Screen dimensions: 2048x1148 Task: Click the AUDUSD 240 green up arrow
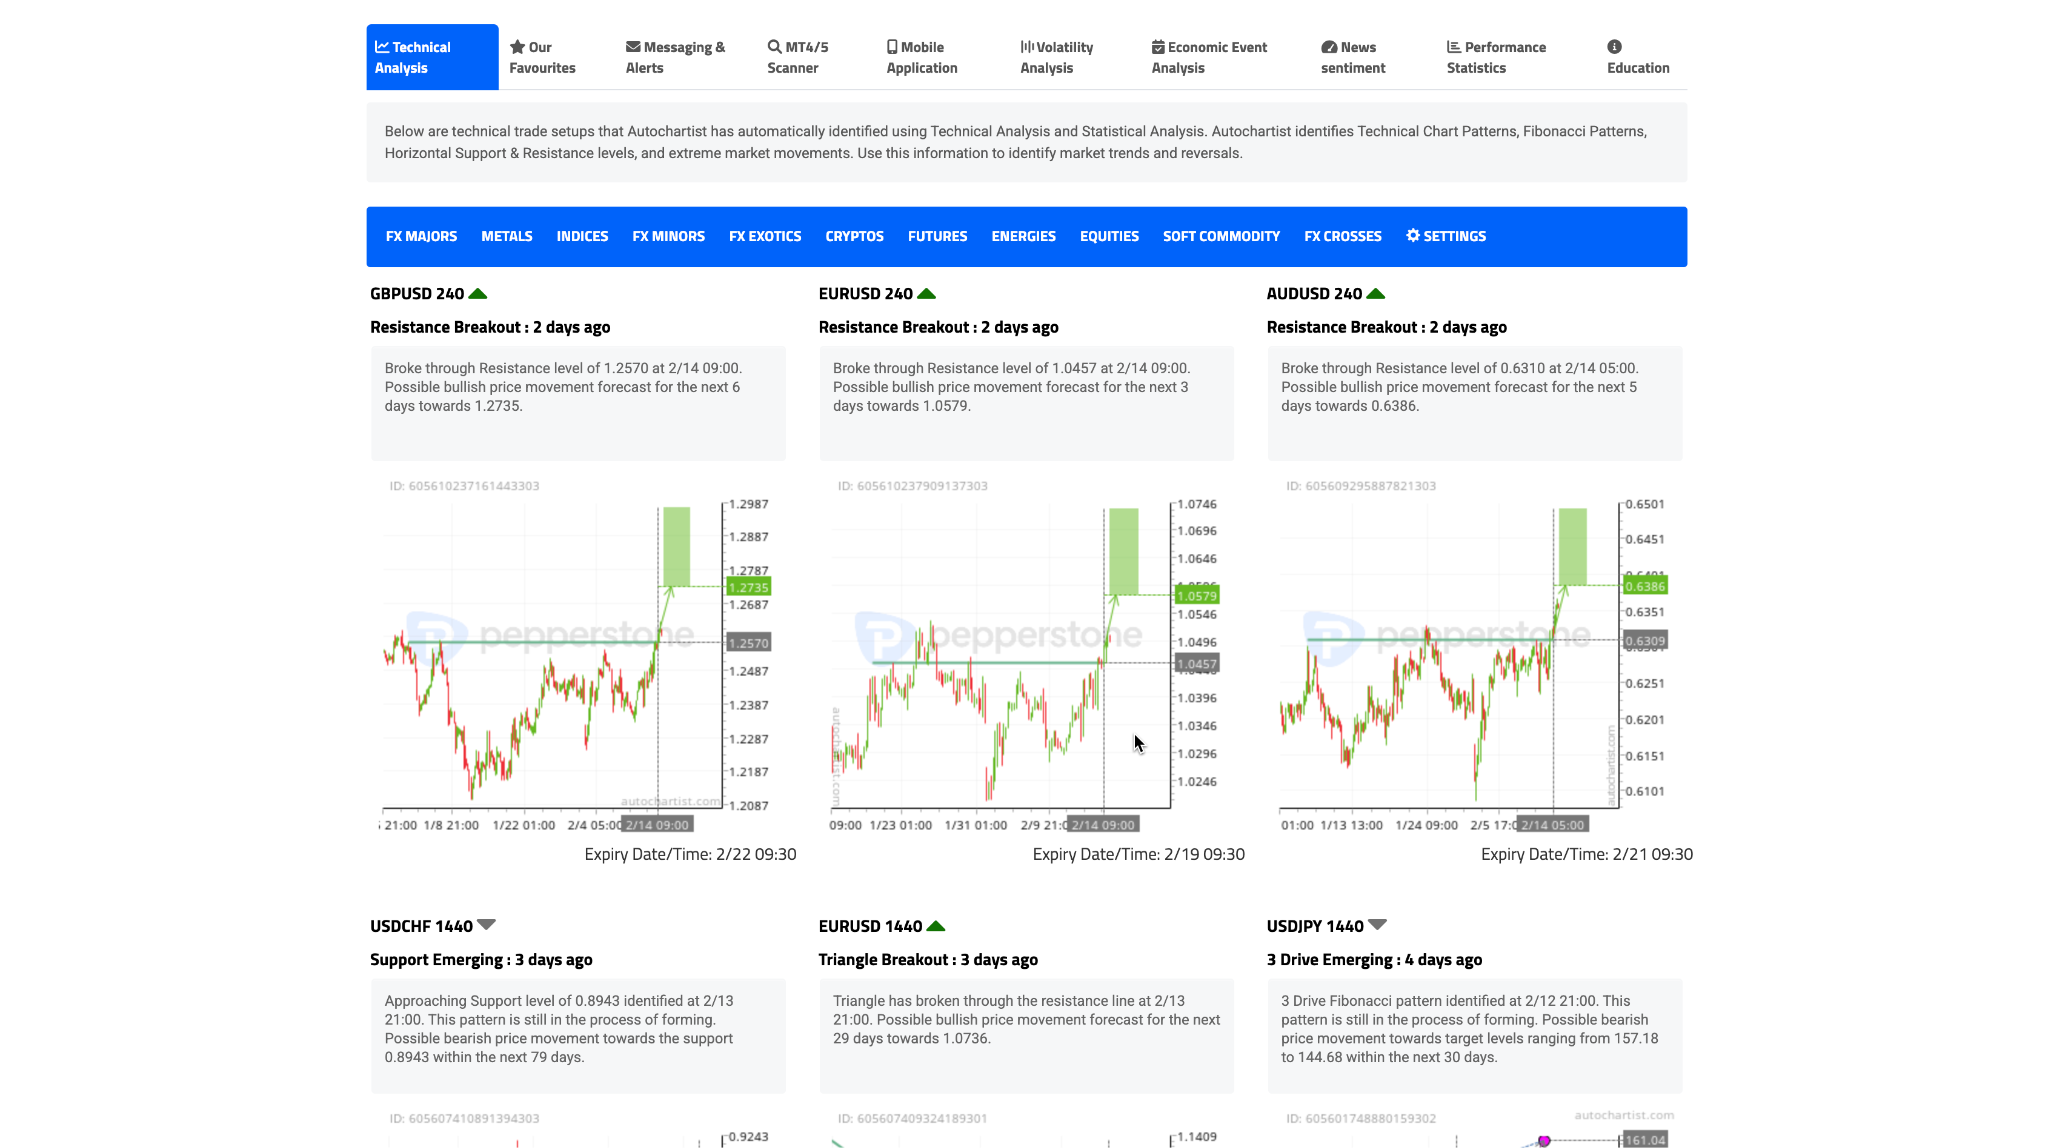click(x=1376, y=294)
